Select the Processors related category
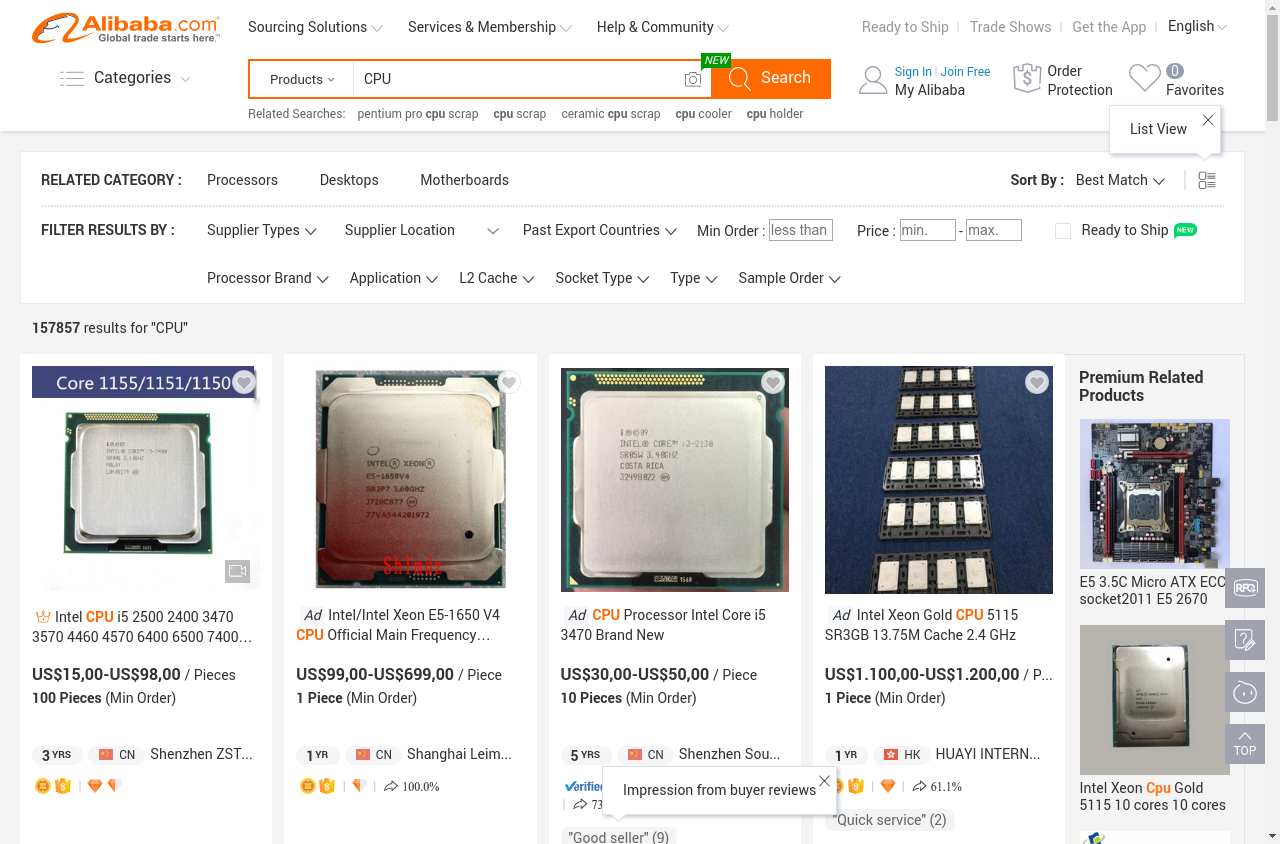Screen dimensions: 1280x844 [x=242, y=180]
